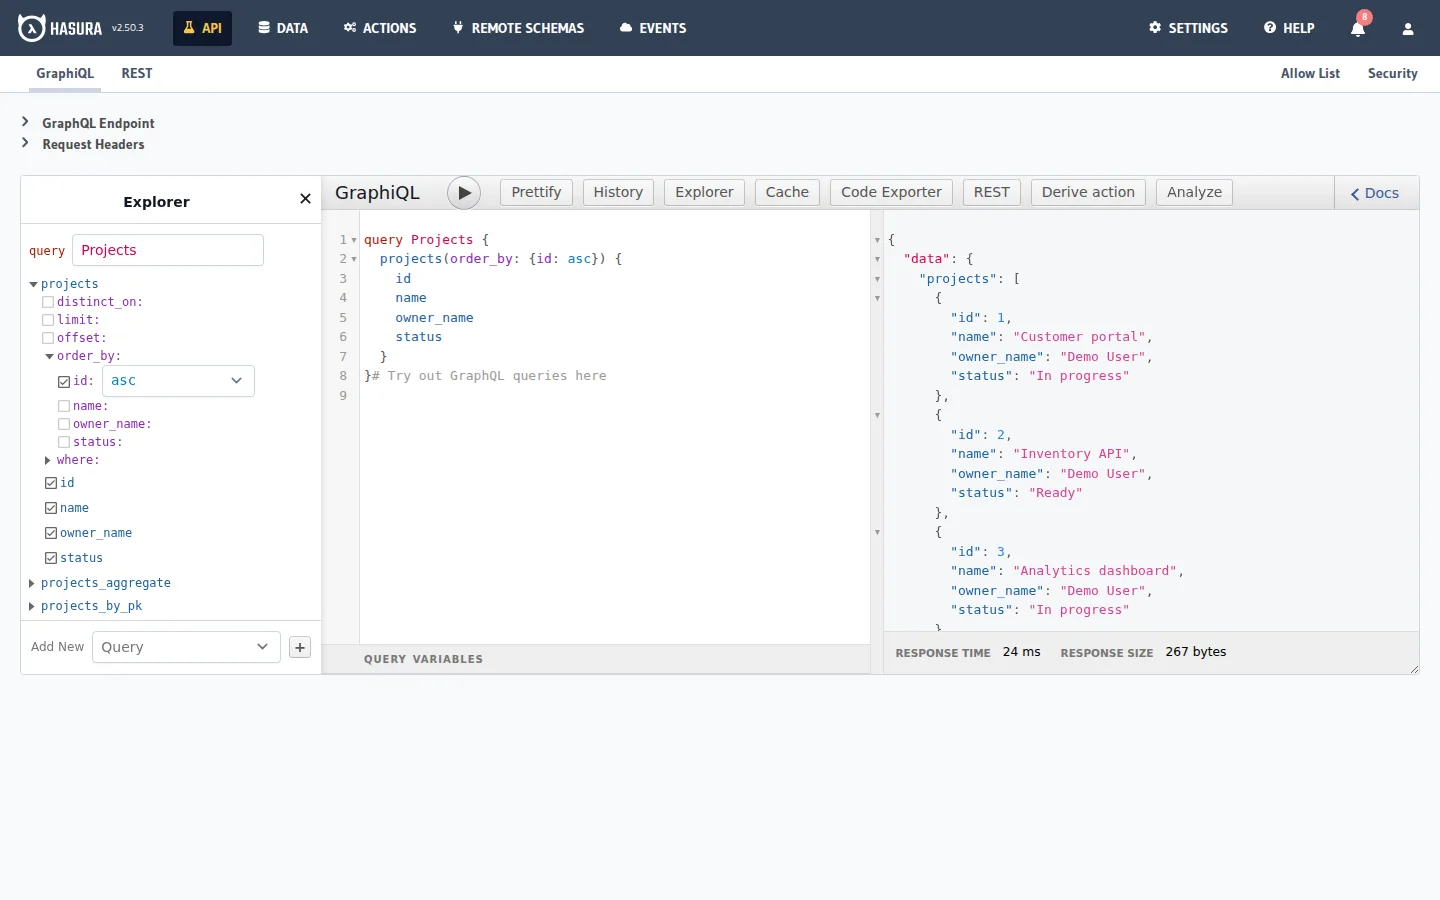Image resolution: width=1440 pixels, height=900 pixels.
Task: Uncheck the owner_name field checkbox
Action: (x=51, y=533)
